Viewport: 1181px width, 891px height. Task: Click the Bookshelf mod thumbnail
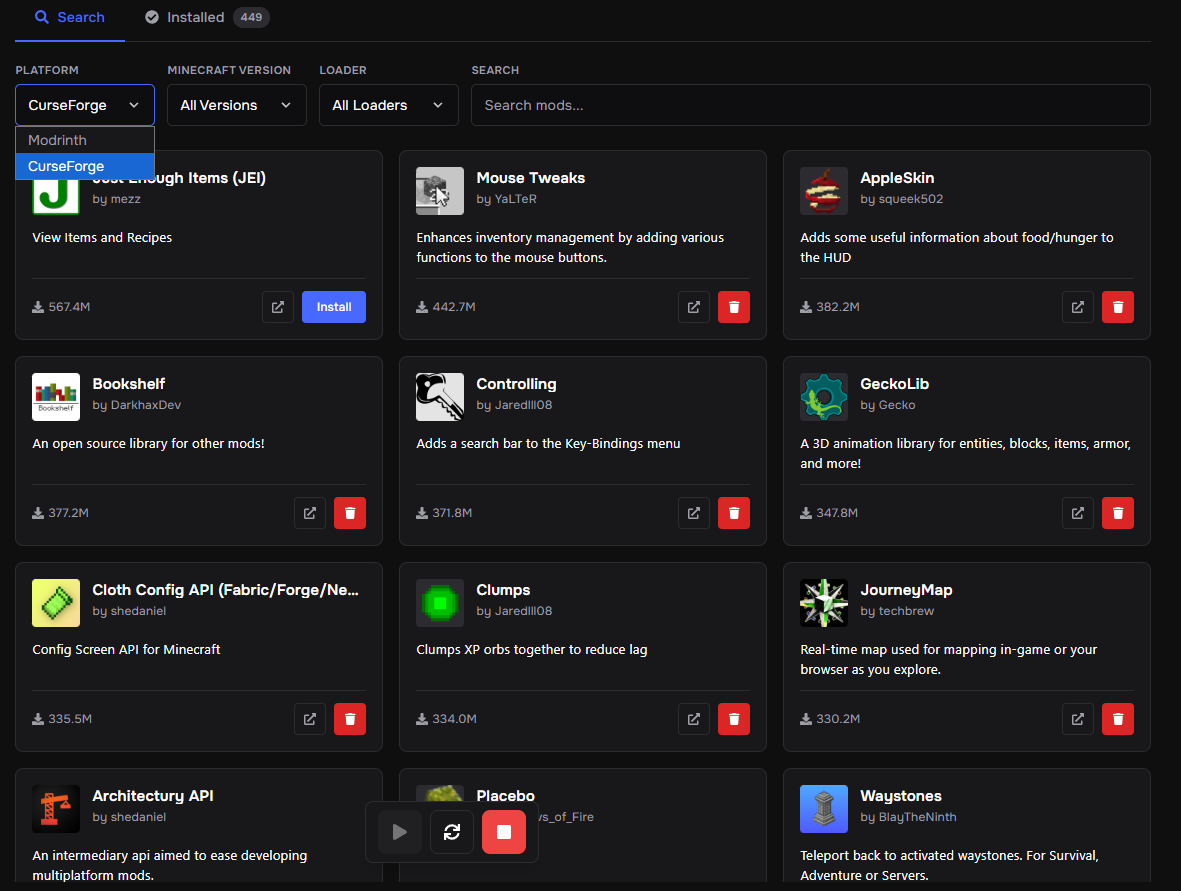pos(56,397)
